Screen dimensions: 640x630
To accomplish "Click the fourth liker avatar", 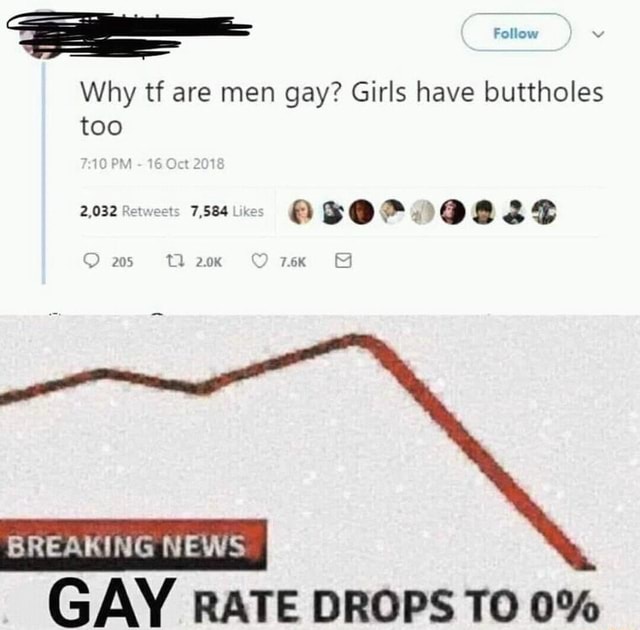I will point(392,212).
